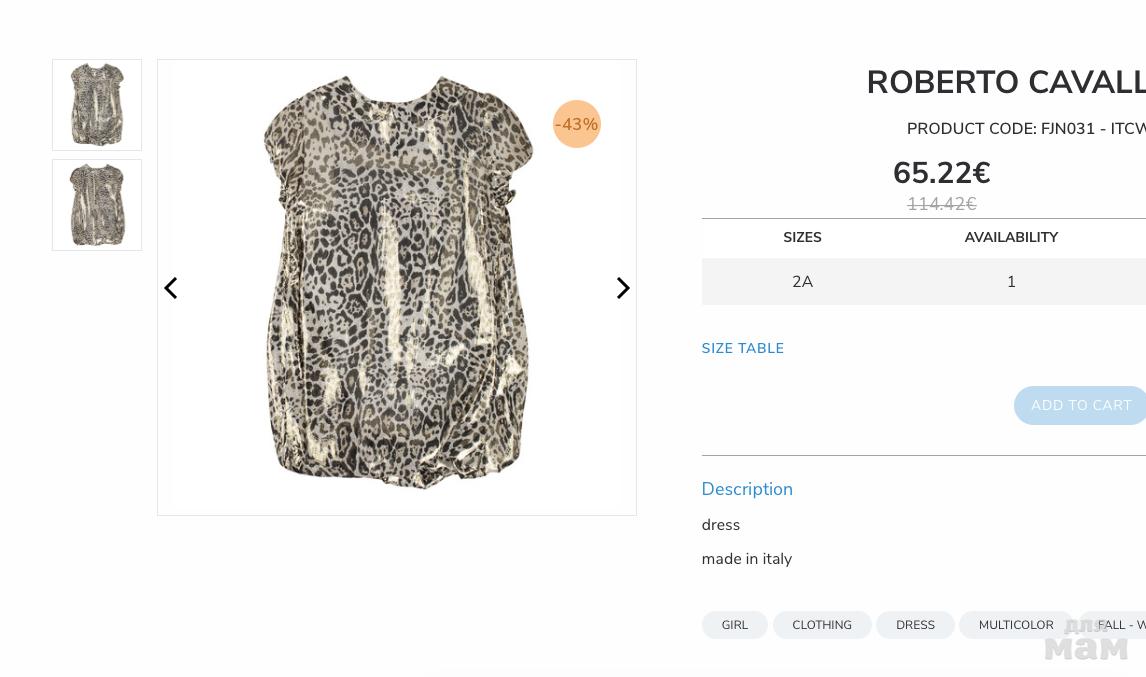Click the AVAILABILITY column header
This screenshot has height=677, width=1146.
(1011, 238)
